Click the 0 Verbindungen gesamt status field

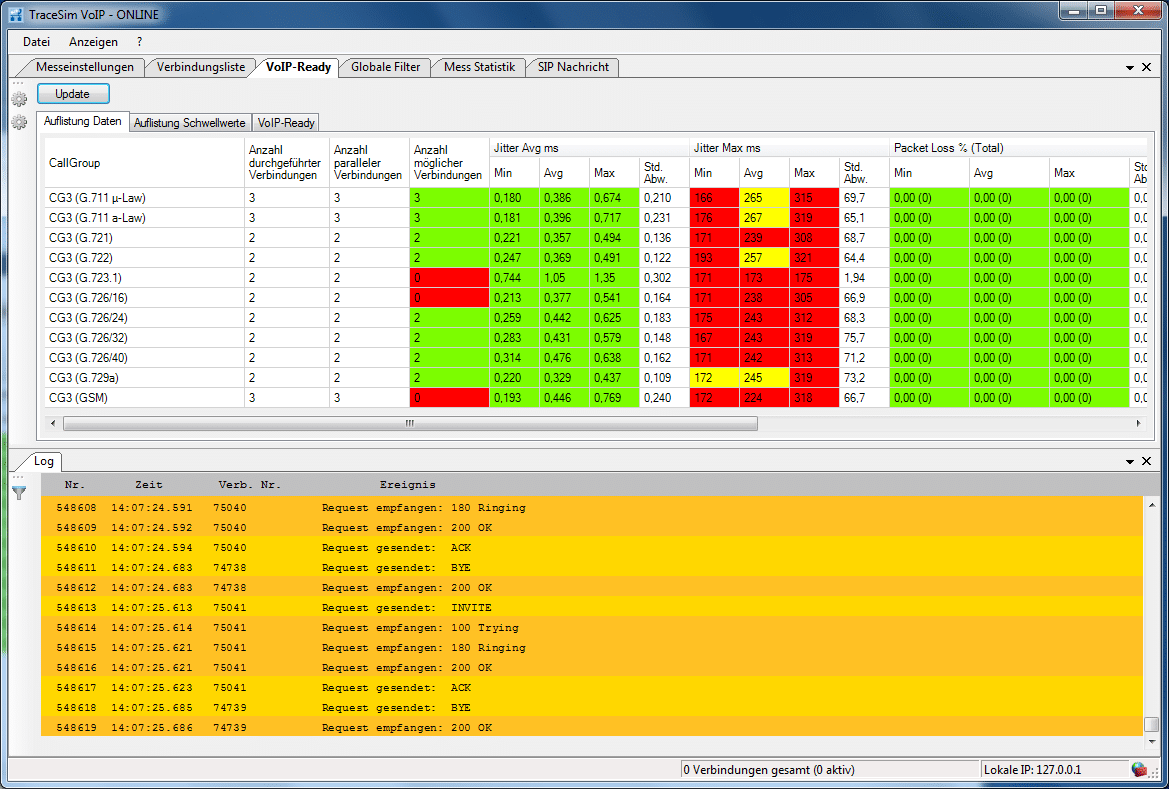tap(830, 770)
